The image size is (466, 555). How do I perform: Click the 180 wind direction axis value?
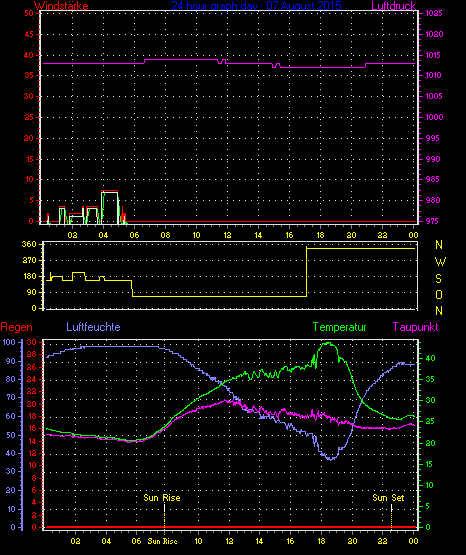tap(29, 276)
